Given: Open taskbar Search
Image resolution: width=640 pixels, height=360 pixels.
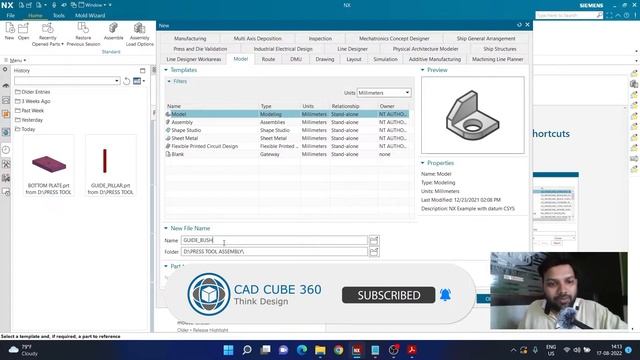Looking at the screenshot, I should click(x=247, y=350).
